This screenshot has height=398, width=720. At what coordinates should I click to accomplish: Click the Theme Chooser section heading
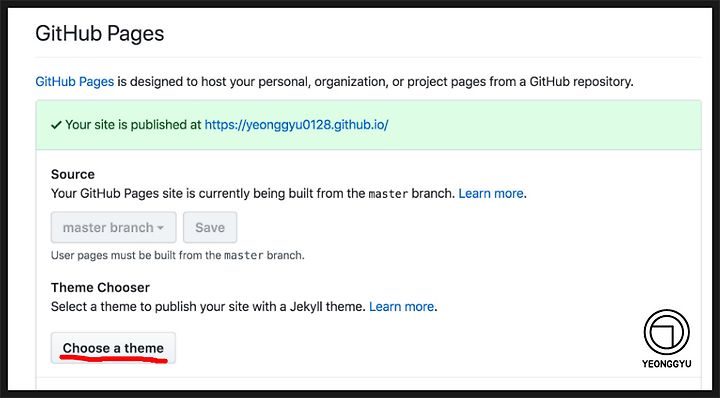click(x=100, y=287)
